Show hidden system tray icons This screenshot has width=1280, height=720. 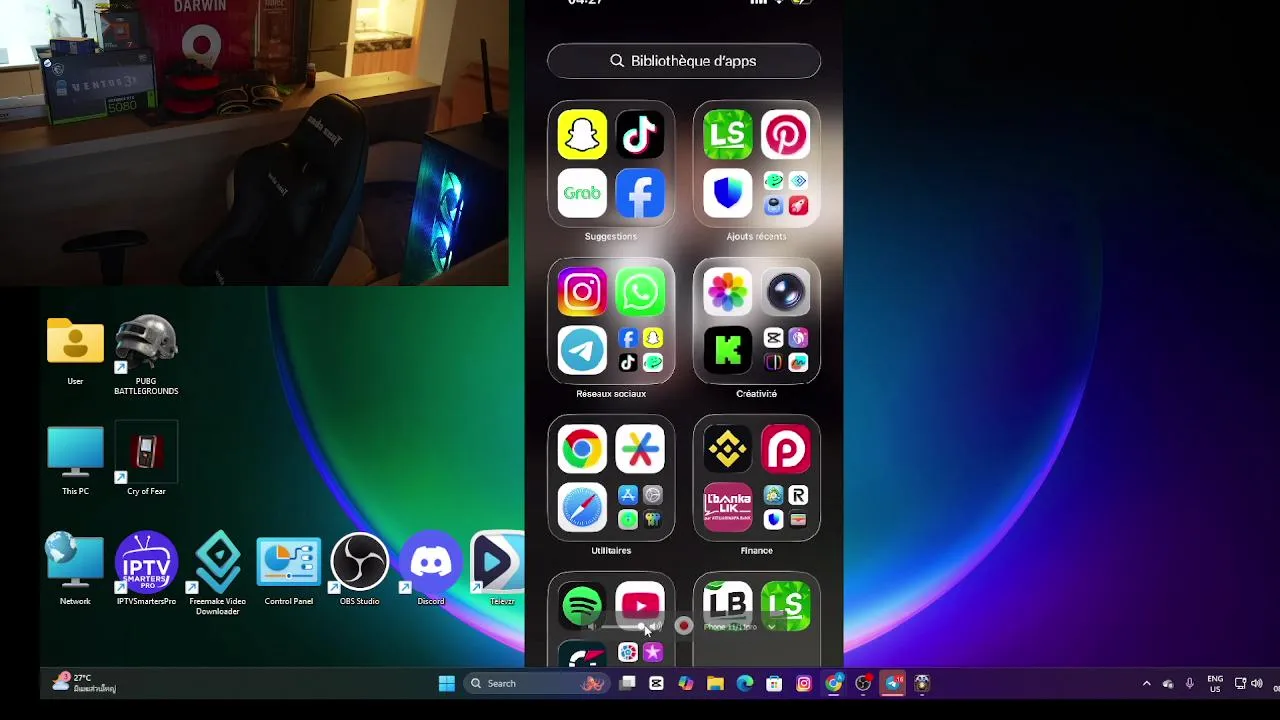[1146, 683]
